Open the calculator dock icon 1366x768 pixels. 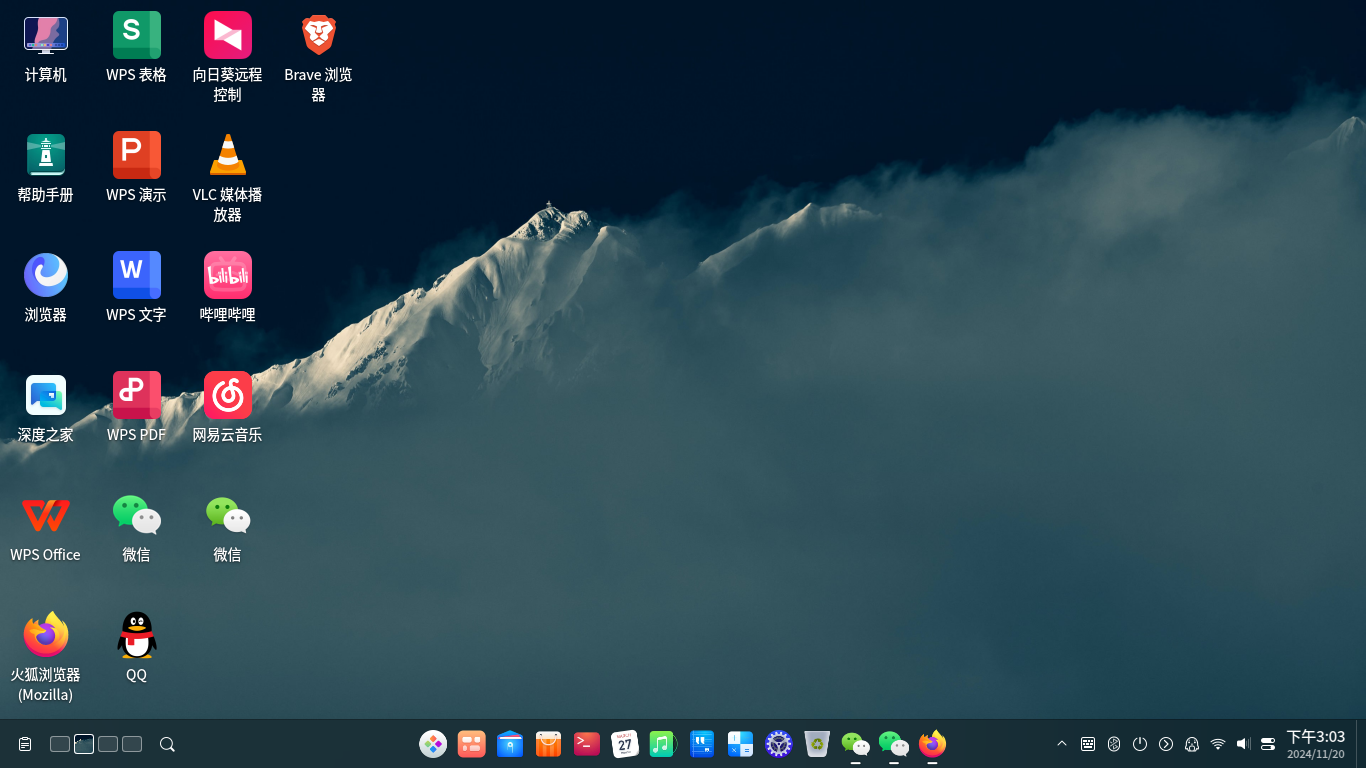pyautogui.click(x=740, y=744)
